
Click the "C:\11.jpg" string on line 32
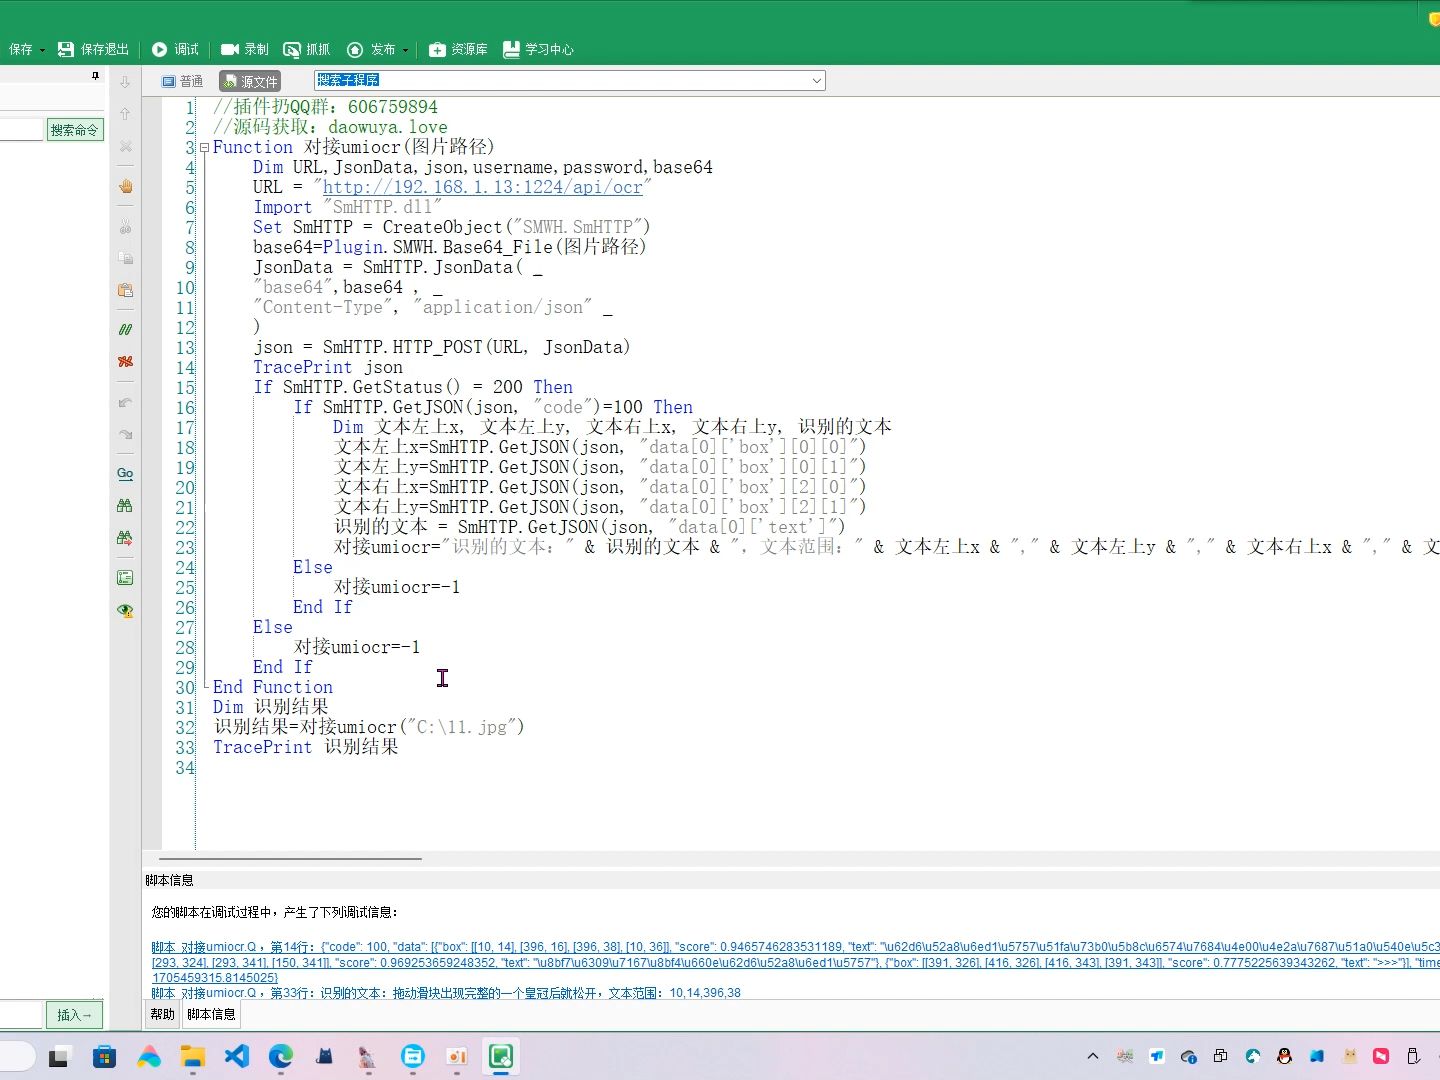(462, 727)
